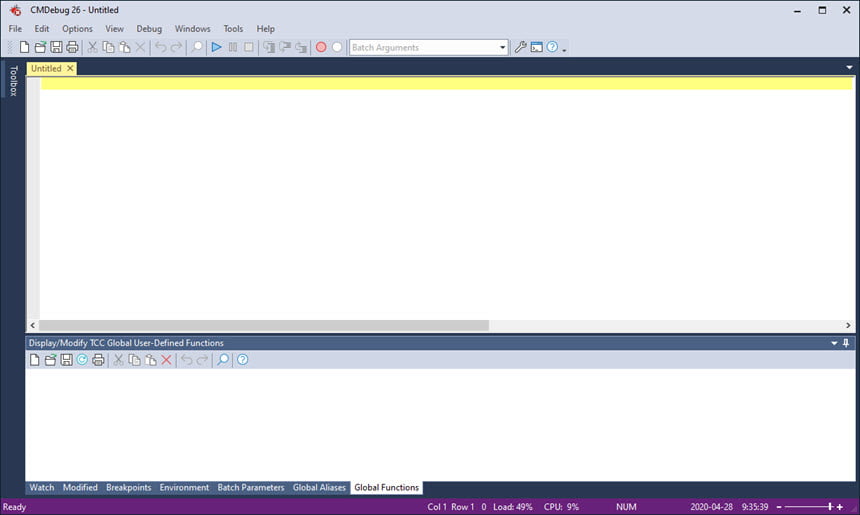Click the New file icon in main toolbar

(24, 47)
